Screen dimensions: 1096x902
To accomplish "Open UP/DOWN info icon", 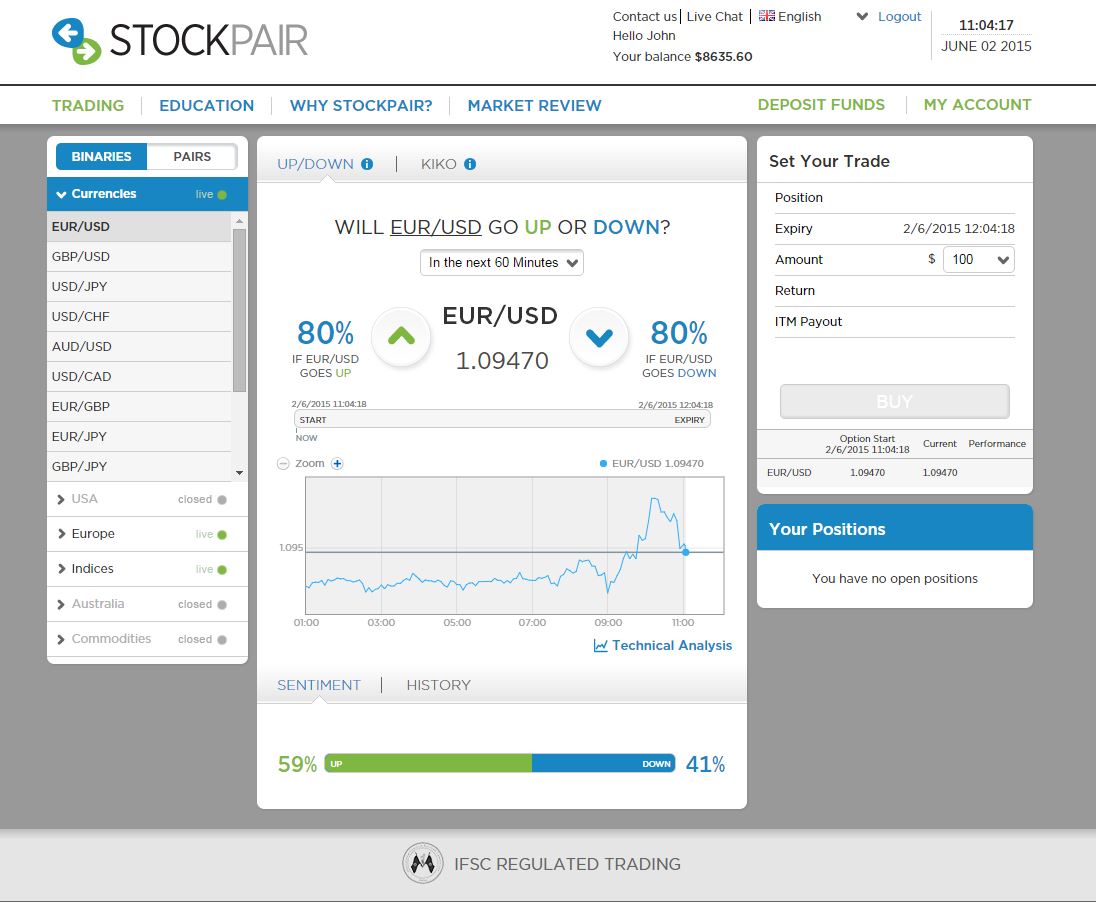I will [x=367, y=164].
